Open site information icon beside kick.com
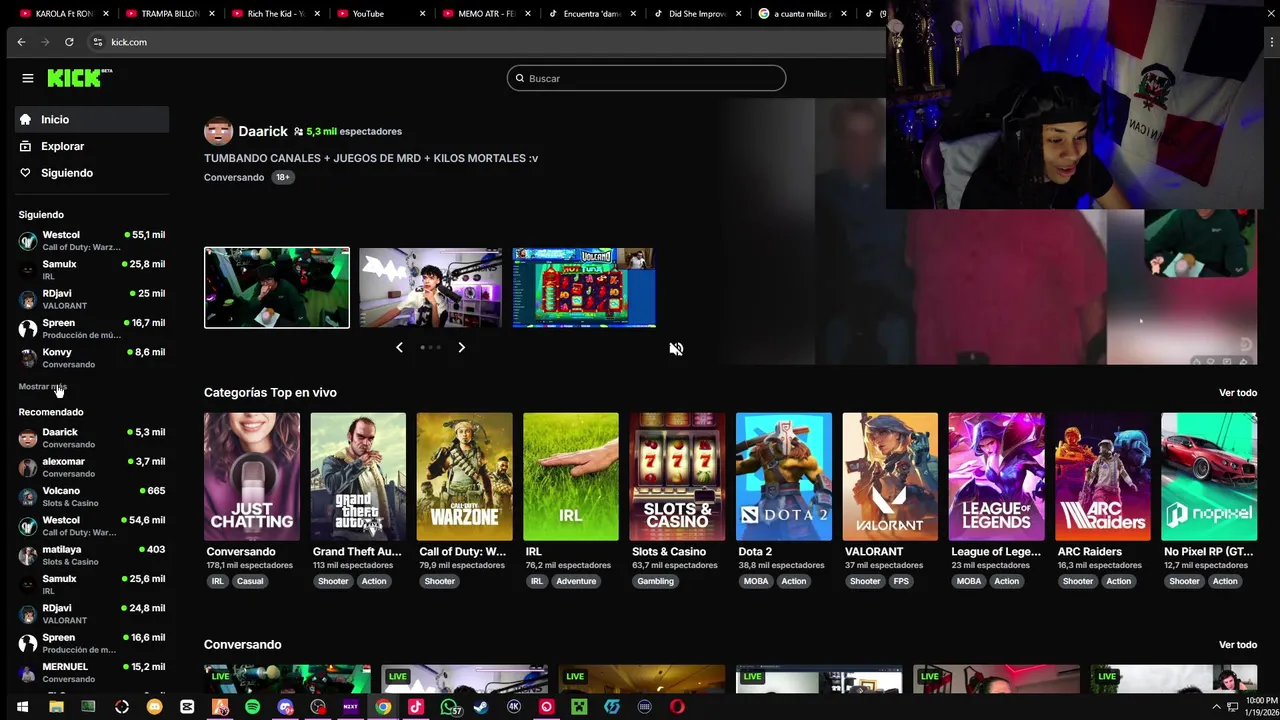This screenshot has width=1280, height=720. [97, 42]
